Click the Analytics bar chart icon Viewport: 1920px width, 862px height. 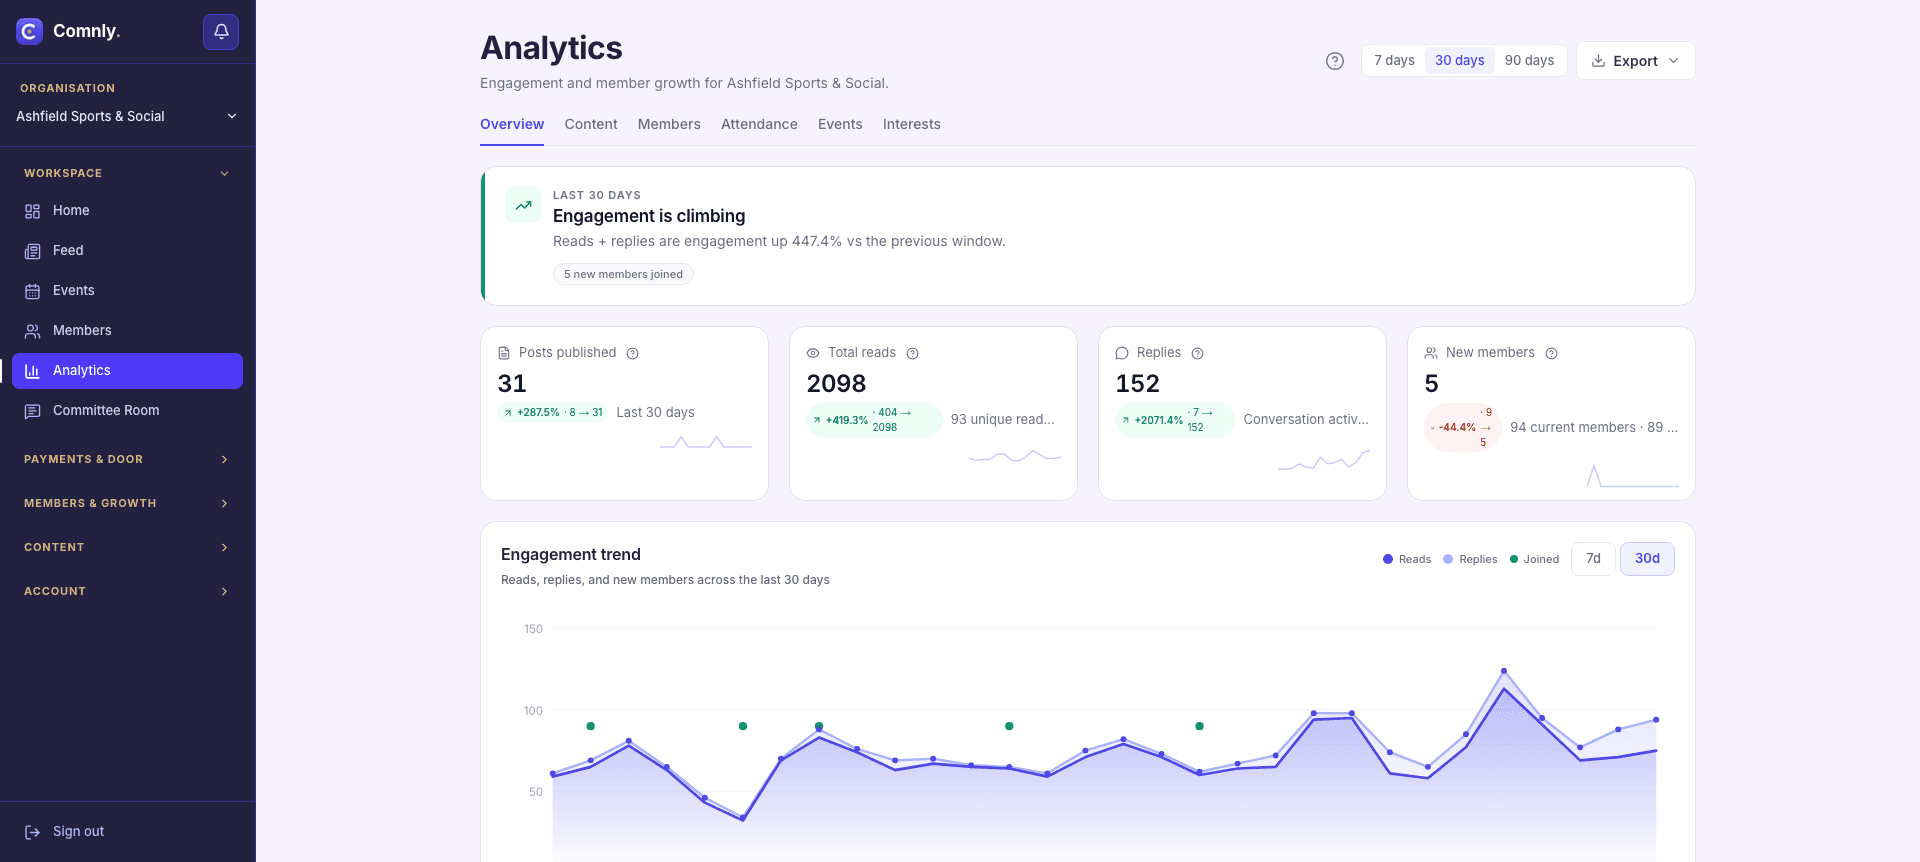(33, 371)
